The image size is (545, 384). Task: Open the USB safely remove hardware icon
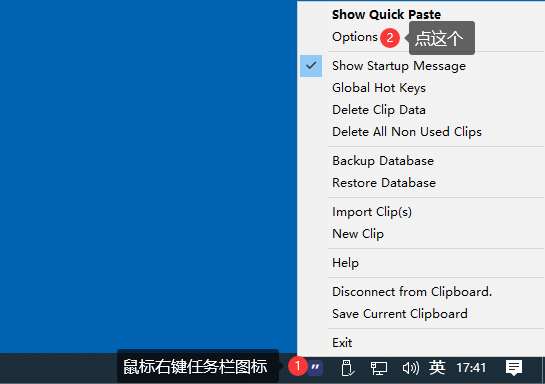click(347, 368)
